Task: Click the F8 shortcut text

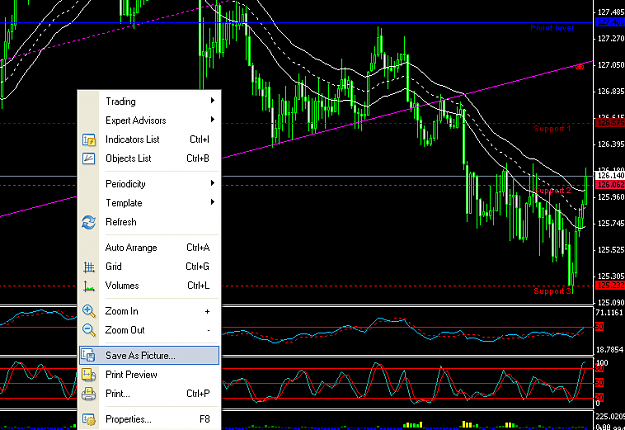Action: pos(204,419)
